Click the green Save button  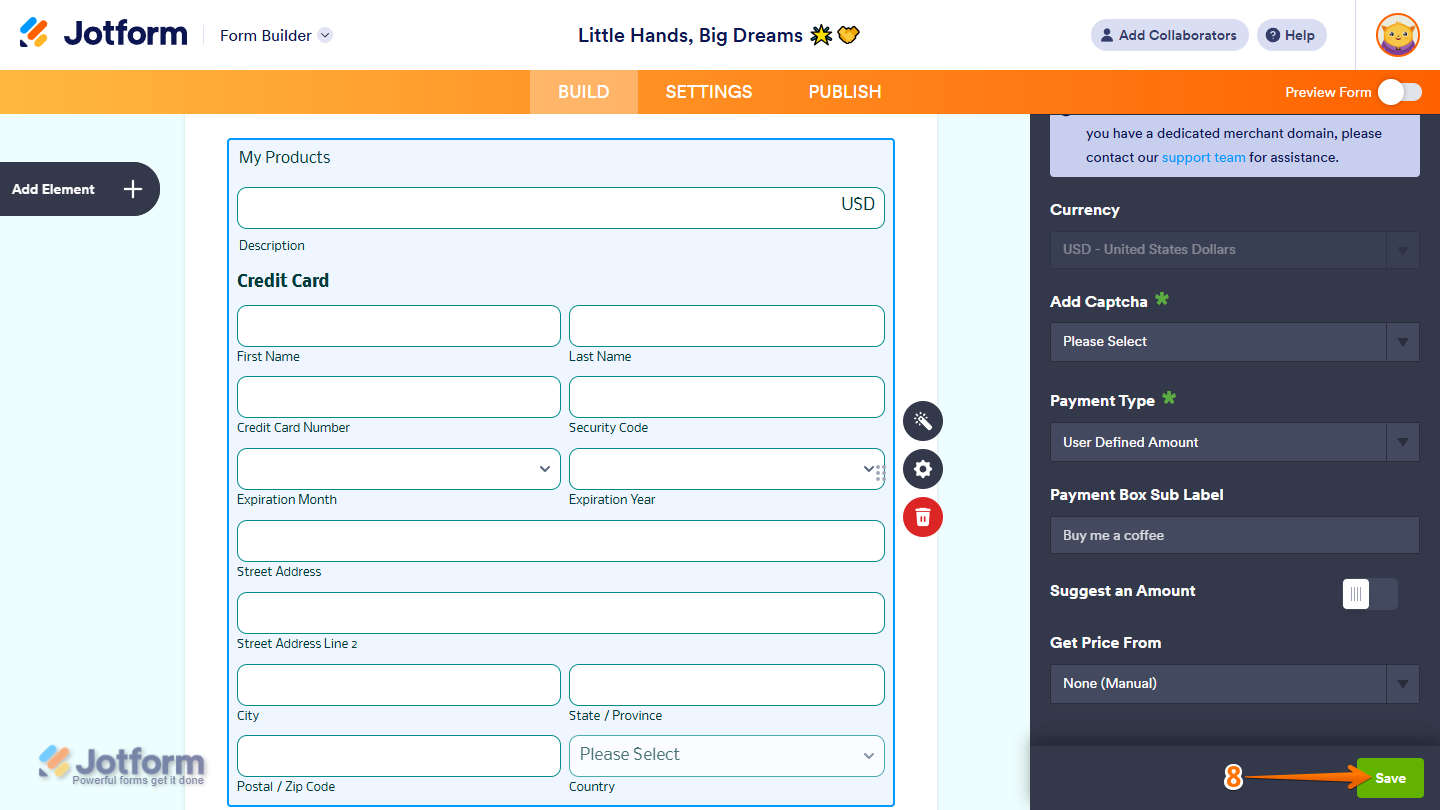click(1390, 778)
